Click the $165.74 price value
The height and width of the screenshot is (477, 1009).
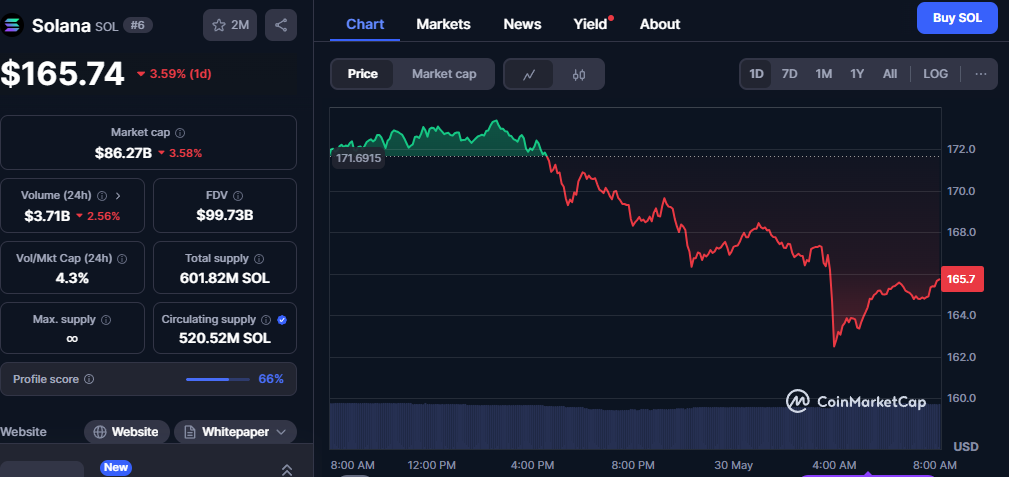point(62,73)
